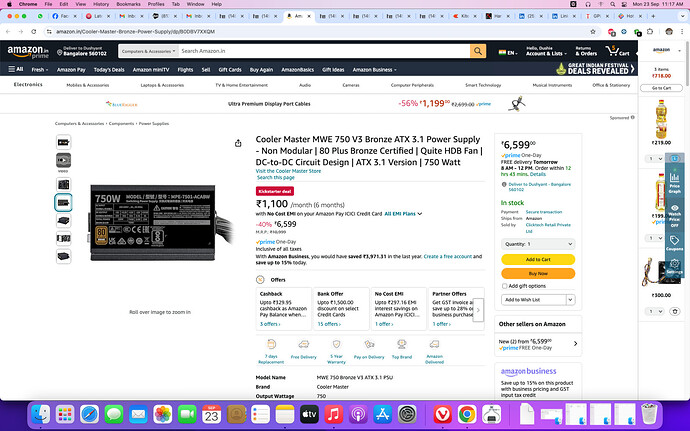
Task: Click the Pay on Delivery icon
Action: pos(369,344)
